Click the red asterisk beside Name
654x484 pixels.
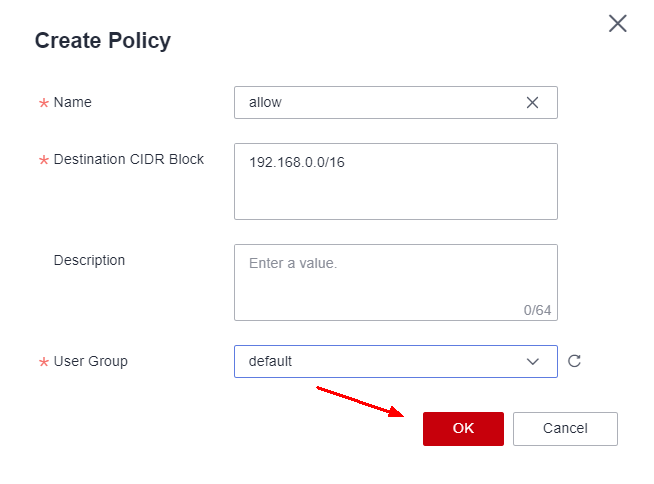click(x=44, y=104)
